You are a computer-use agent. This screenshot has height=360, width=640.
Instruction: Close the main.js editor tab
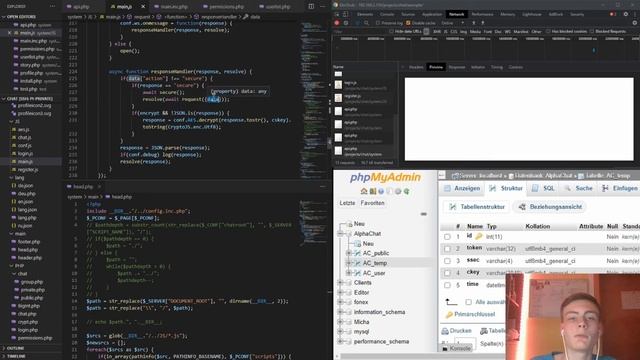click(143, 7)
